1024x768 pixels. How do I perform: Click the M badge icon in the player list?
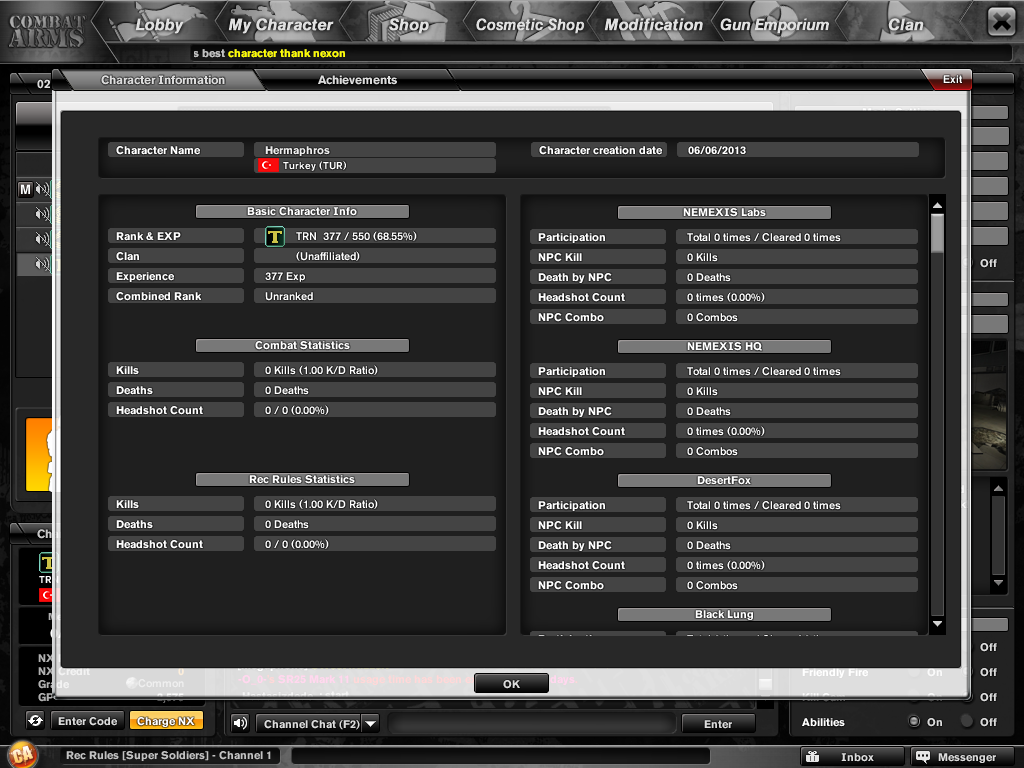click(x=25, y=189)
